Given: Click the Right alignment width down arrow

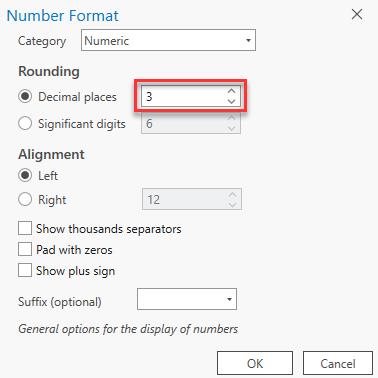Looking at the screenshot, I should pyautogui.click(x=233, y=204).
